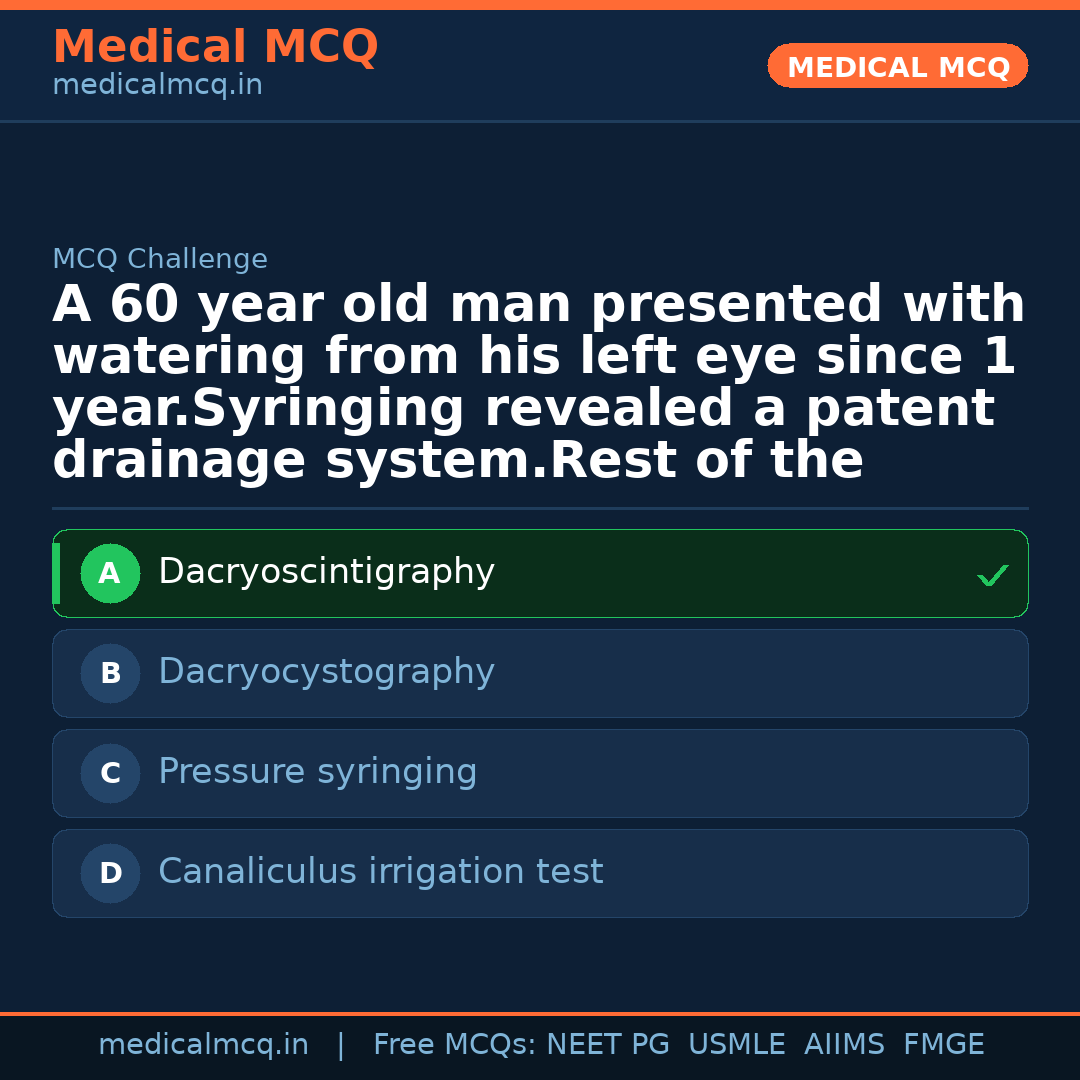Click the green highlight bar on option A
Viewport: 1080px width, 1080px height.
point(56,573)
